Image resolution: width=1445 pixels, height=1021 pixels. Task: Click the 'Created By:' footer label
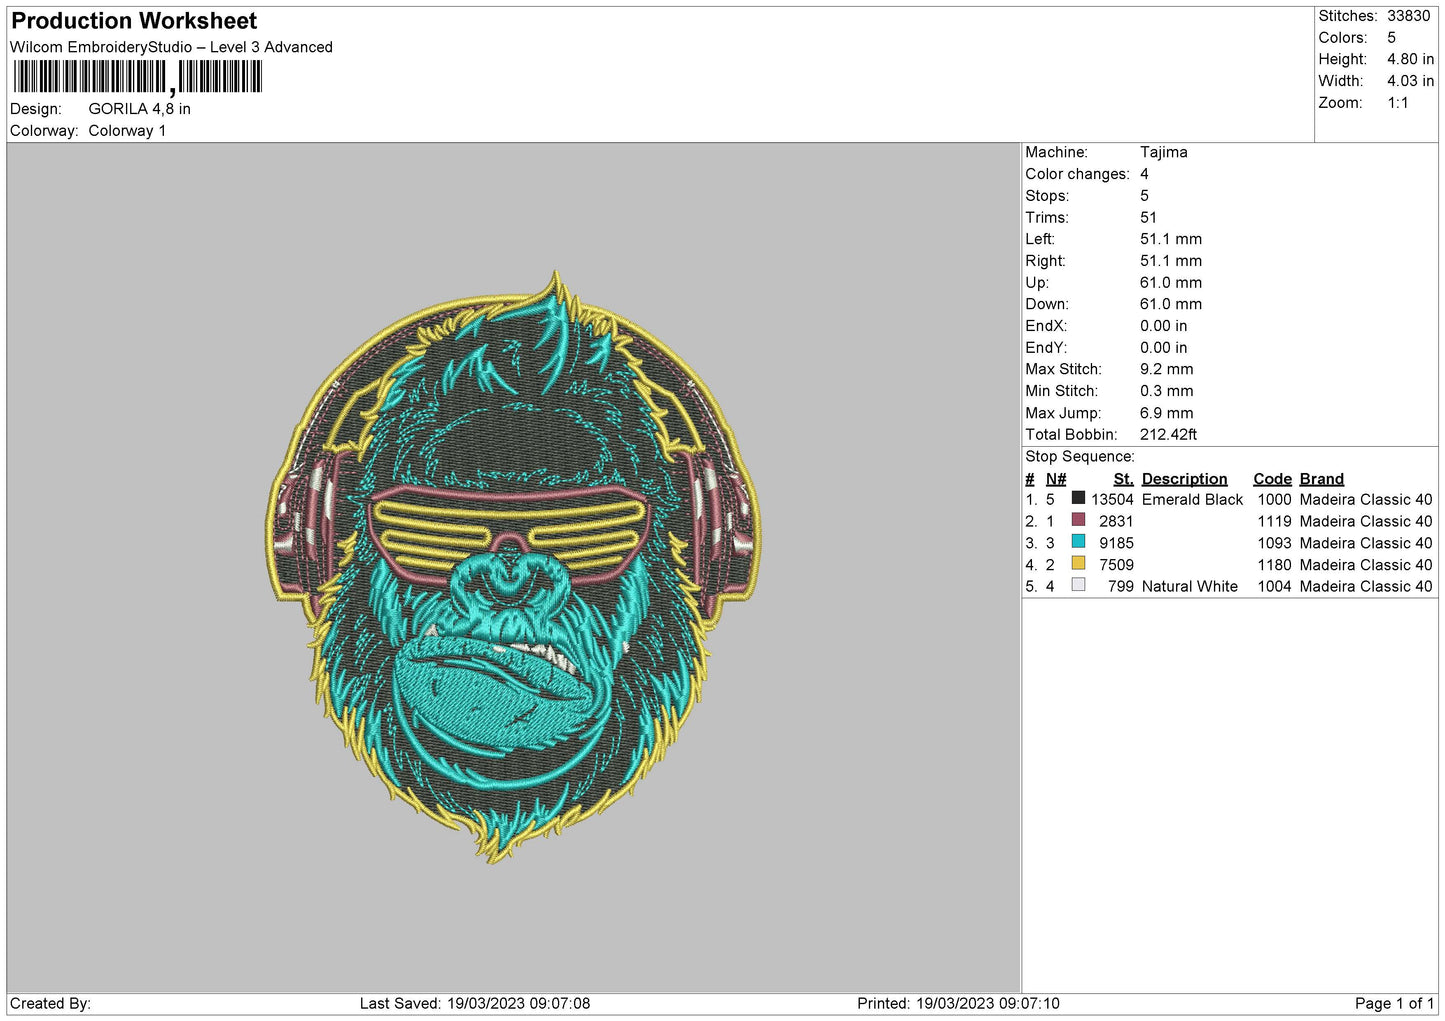[50, 1004]
